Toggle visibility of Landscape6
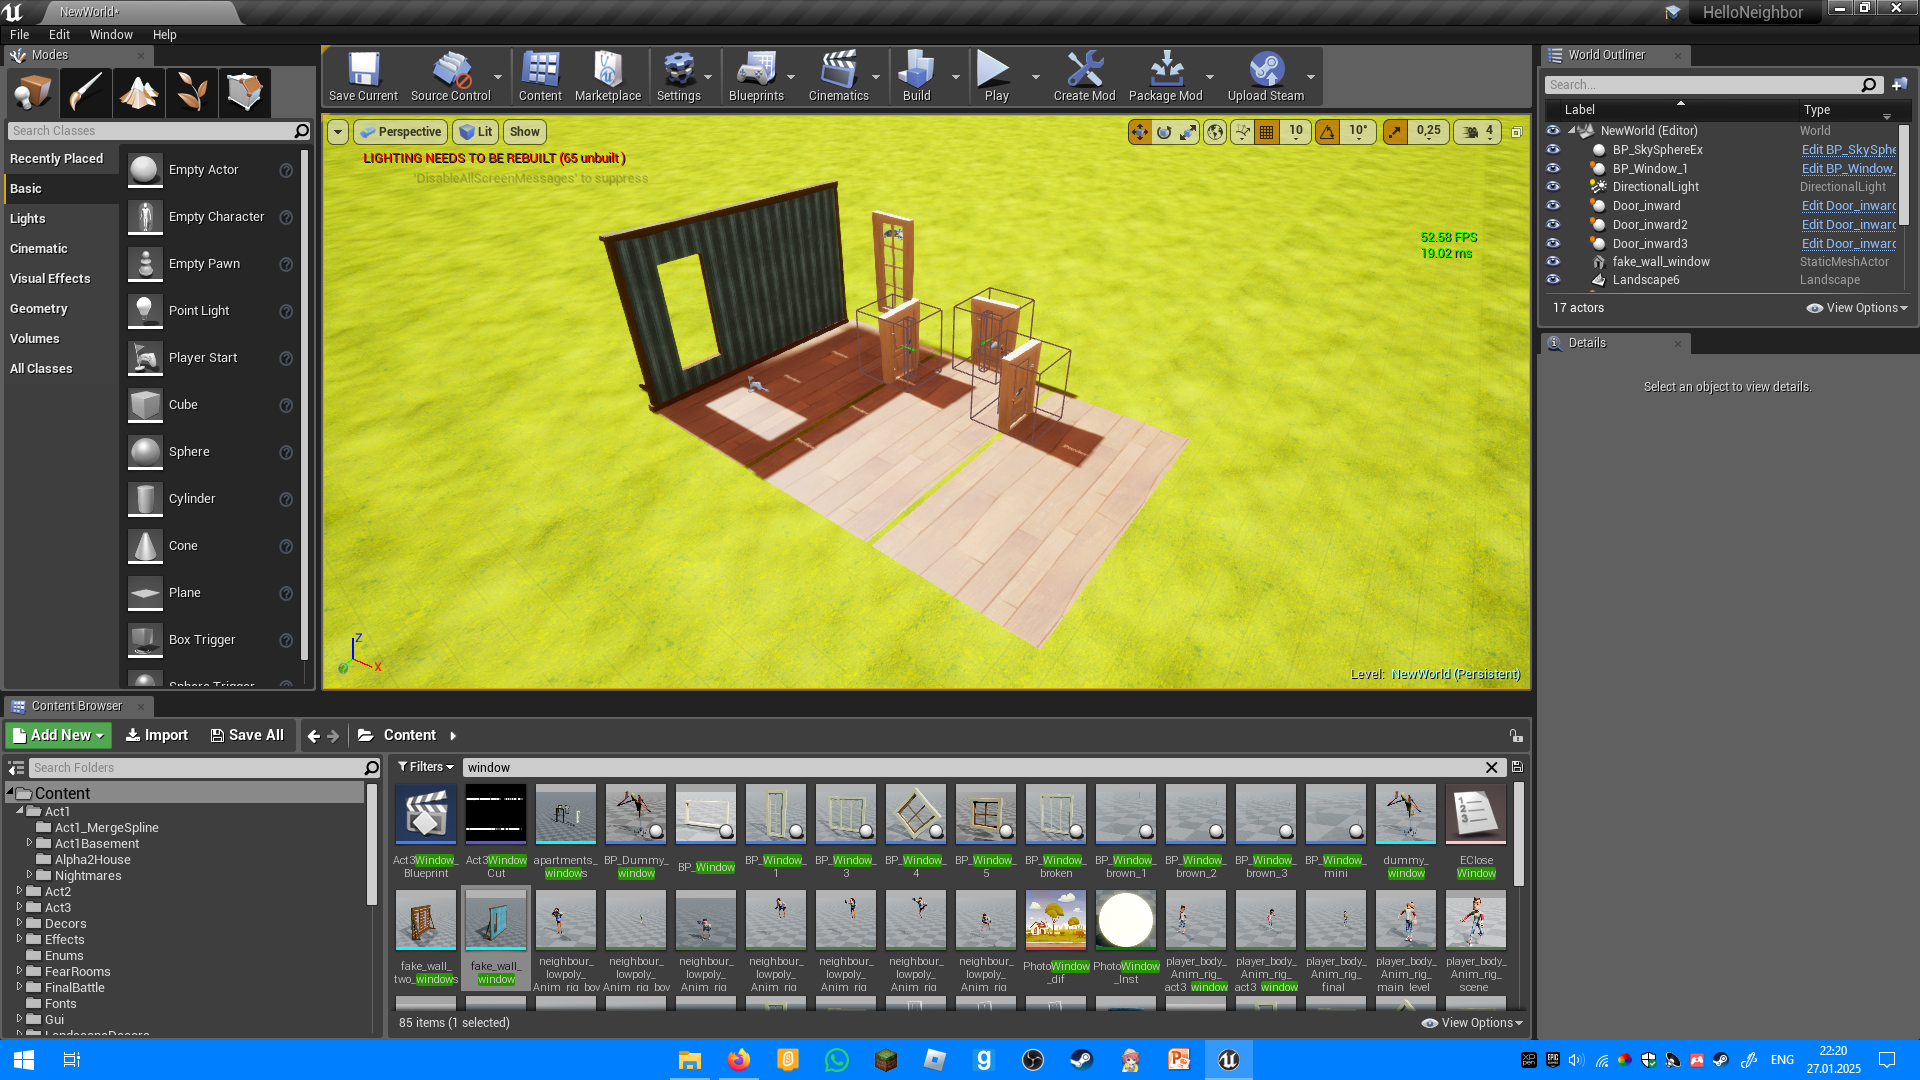 click(1553, 279)
